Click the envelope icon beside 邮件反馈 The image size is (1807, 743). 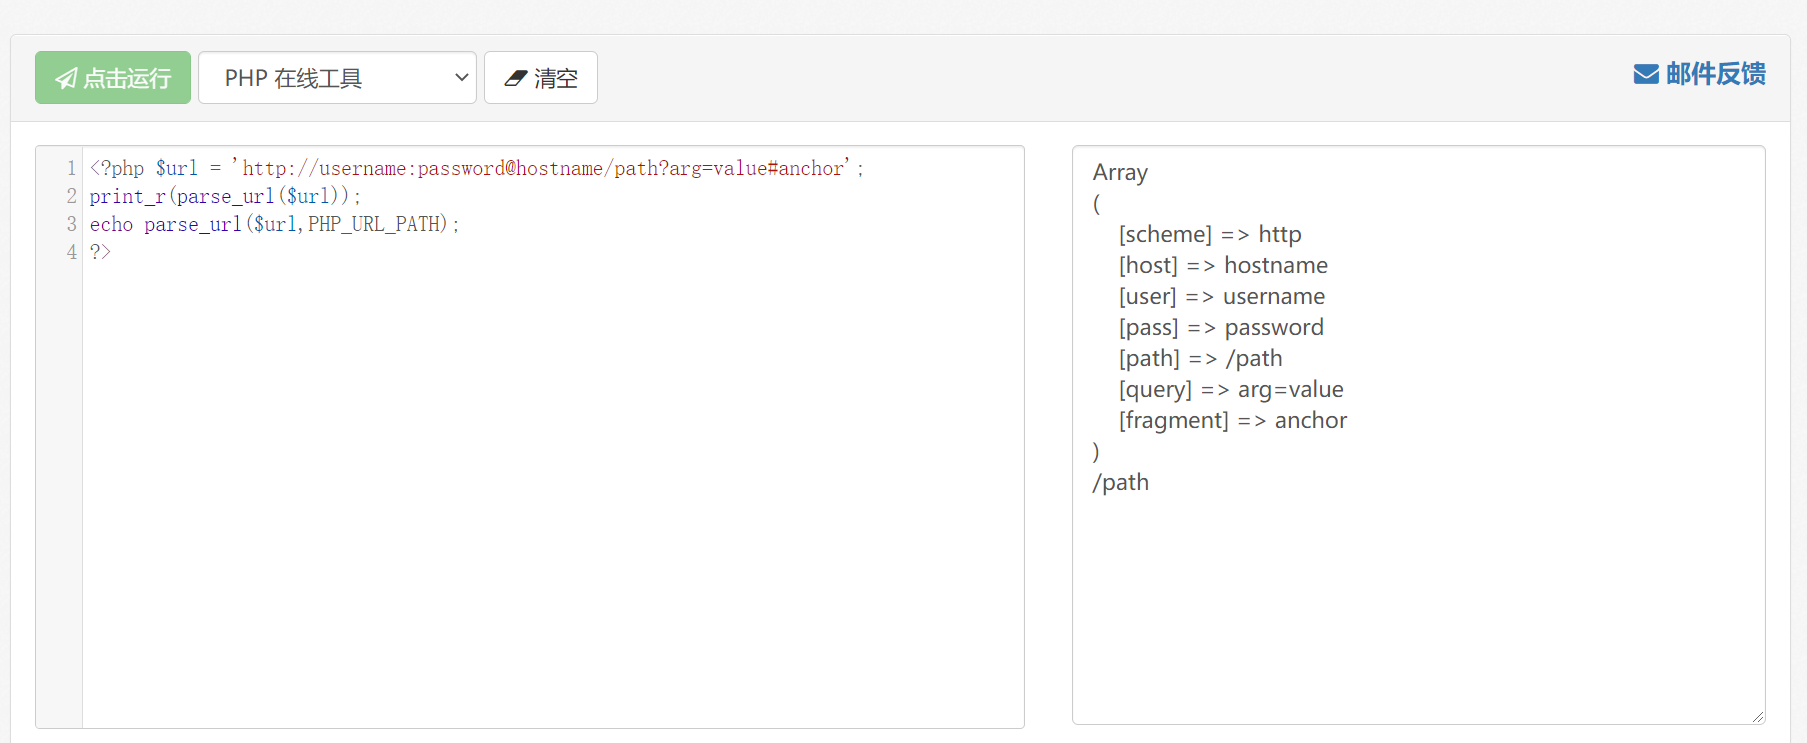point(1645,74)
